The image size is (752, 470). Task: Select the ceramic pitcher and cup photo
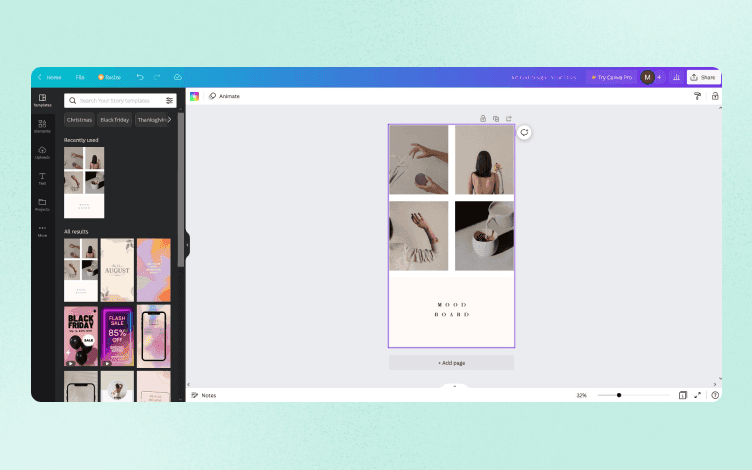(484, 235)
